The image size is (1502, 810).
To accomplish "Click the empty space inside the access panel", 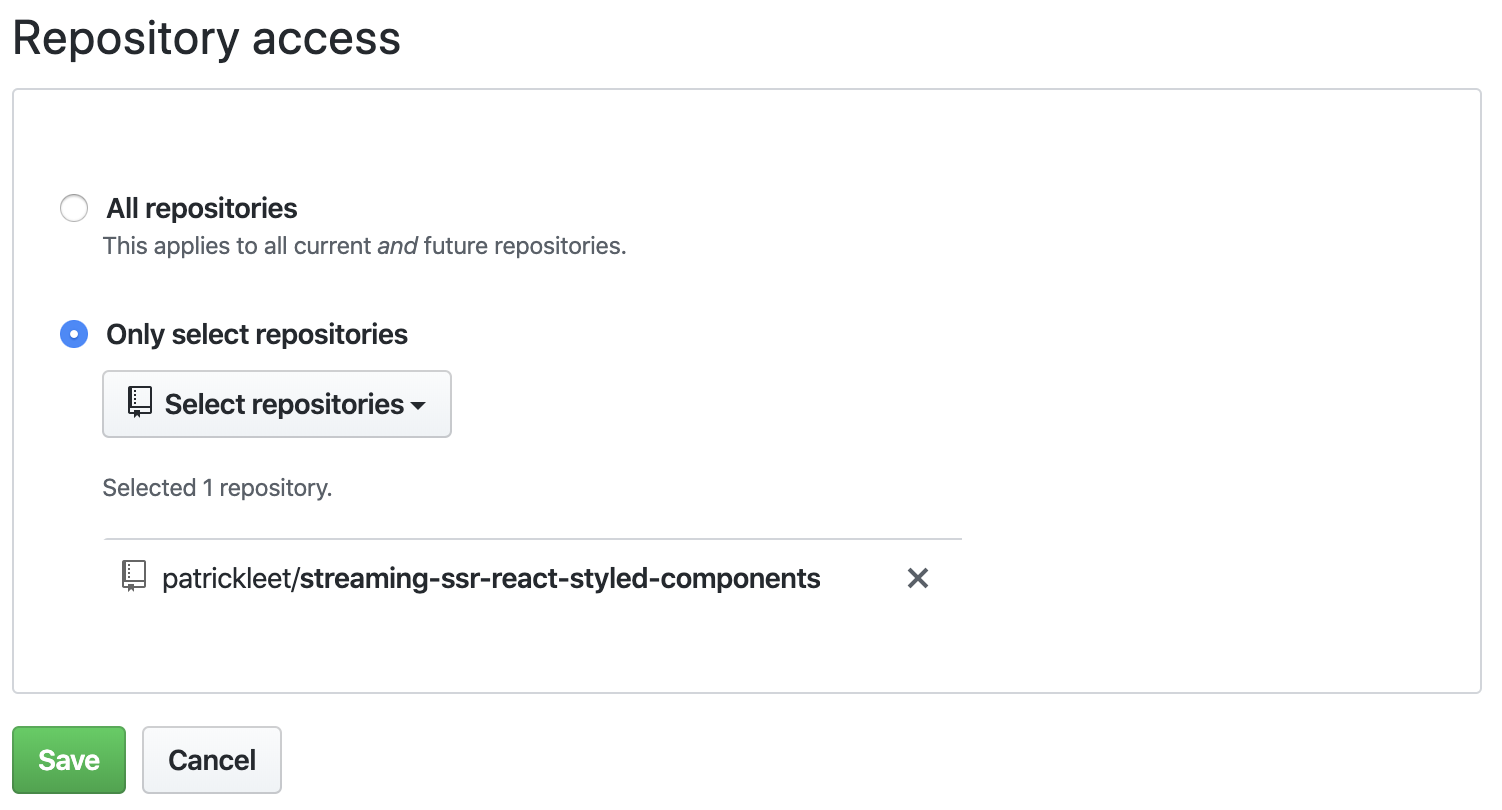I will point(1200,400).
